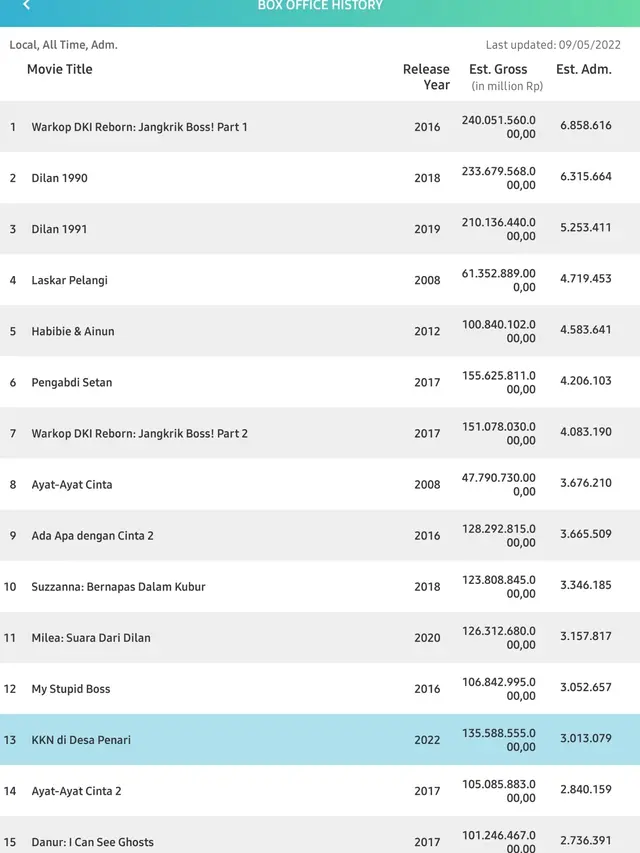The image size is (640, 853).
Task: Select Ayat-Ayat Cinta 2 entry
Action: [x=320, y=792]
